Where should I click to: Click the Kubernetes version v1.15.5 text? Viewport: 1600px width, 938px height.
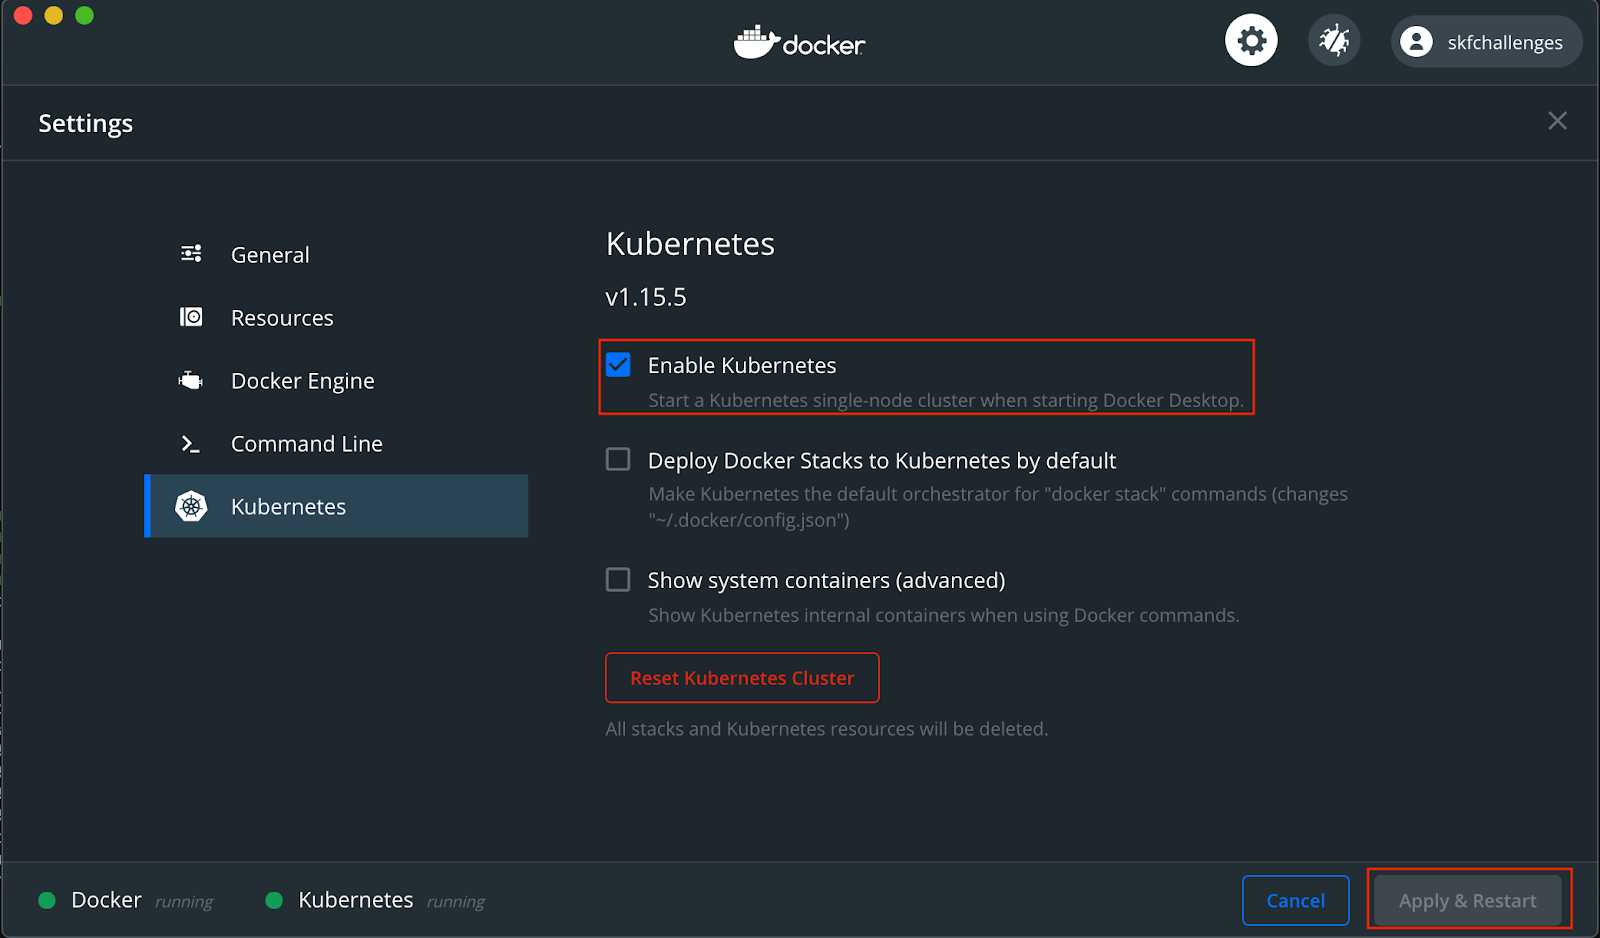(x=646, y=297)
